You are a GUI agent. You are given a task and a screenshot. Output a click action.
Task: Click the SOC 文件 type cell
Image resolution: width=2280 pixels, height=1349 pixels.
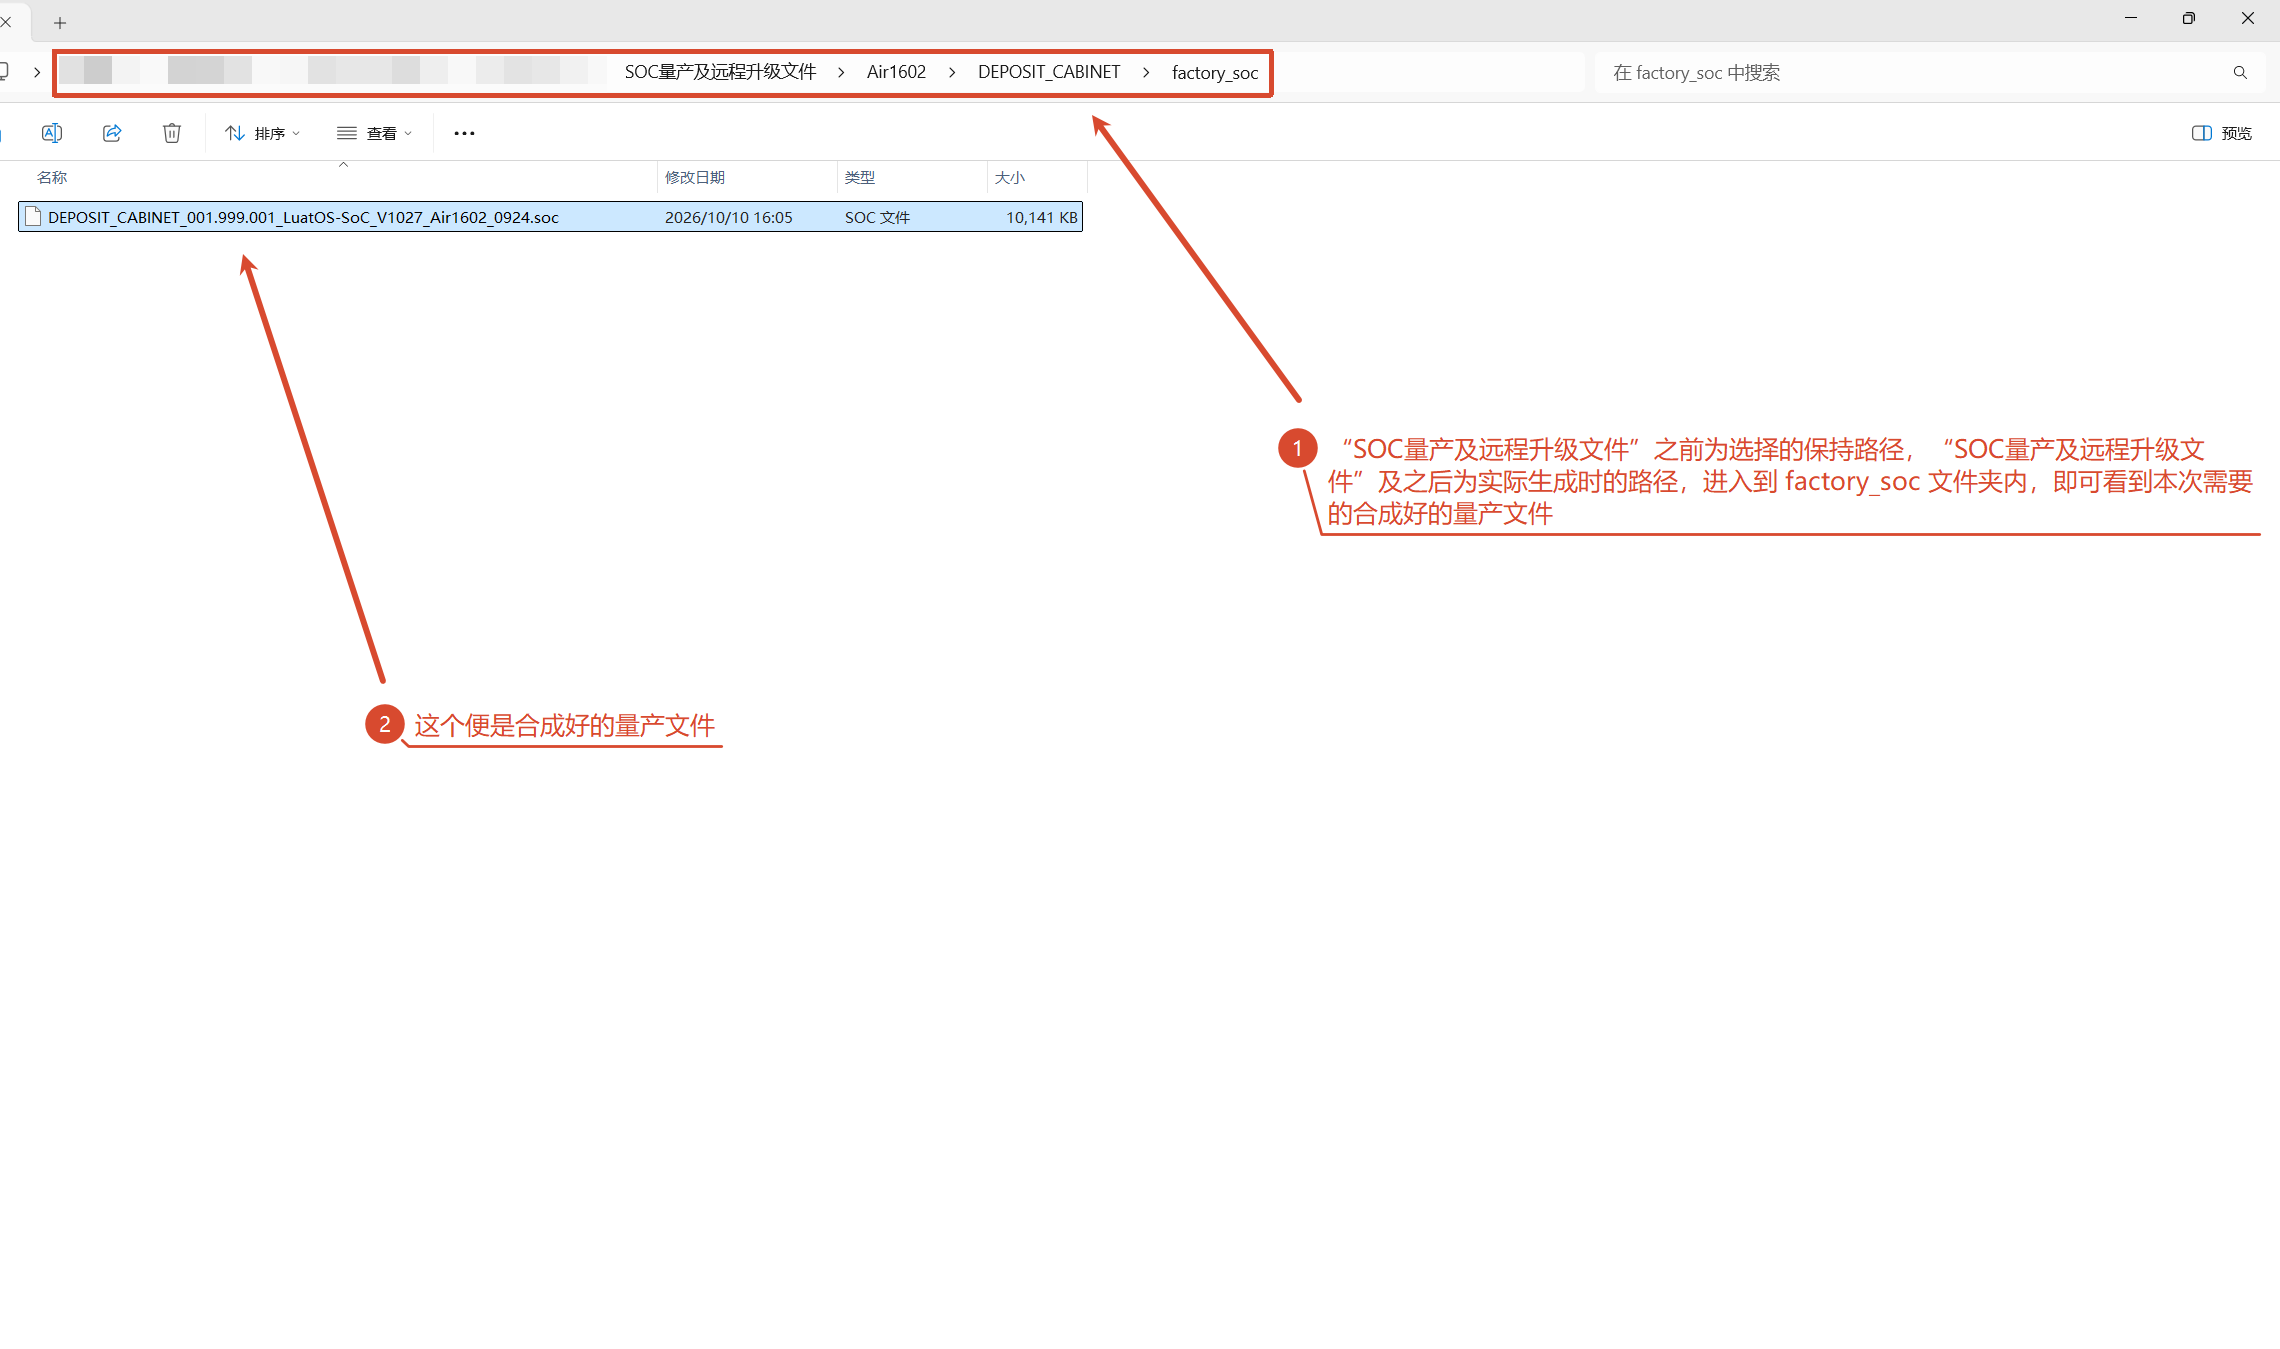(x=877, y=217)
